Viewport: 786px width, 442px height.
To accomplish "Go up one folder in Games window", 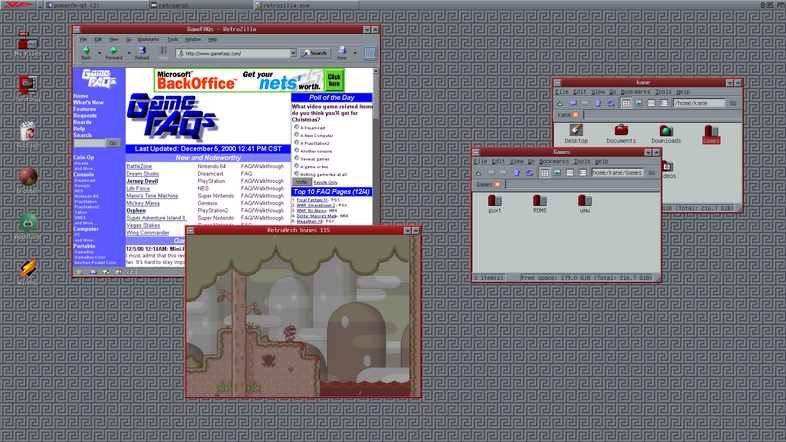I will coord(517,173).
